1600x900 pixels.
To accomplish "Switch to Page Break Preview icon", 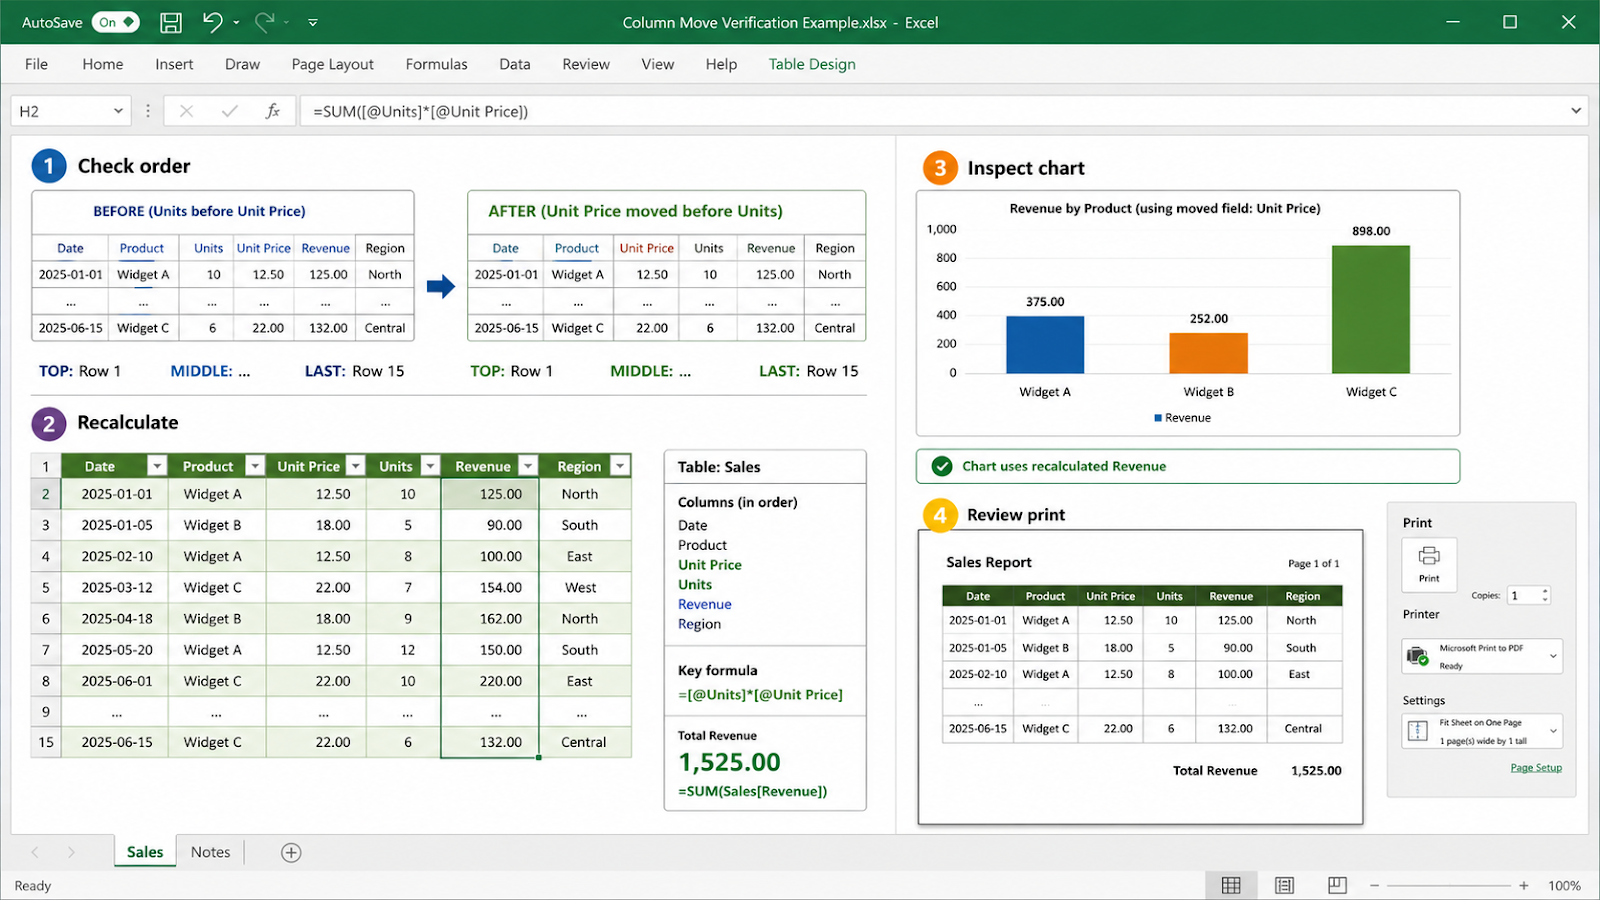I will (1337, 885).
